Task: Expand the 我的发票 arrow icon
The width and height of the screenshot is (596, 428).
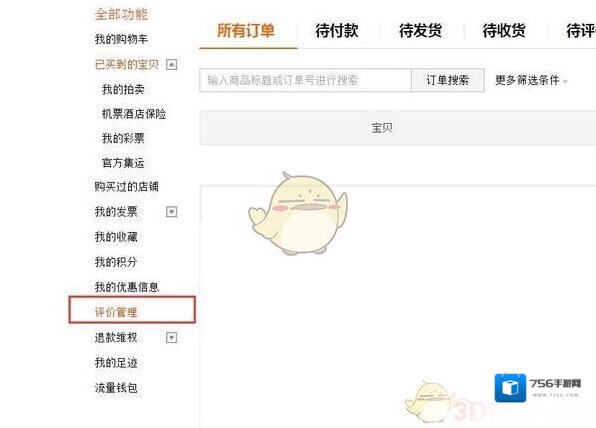Action: (x=171, y=211)
